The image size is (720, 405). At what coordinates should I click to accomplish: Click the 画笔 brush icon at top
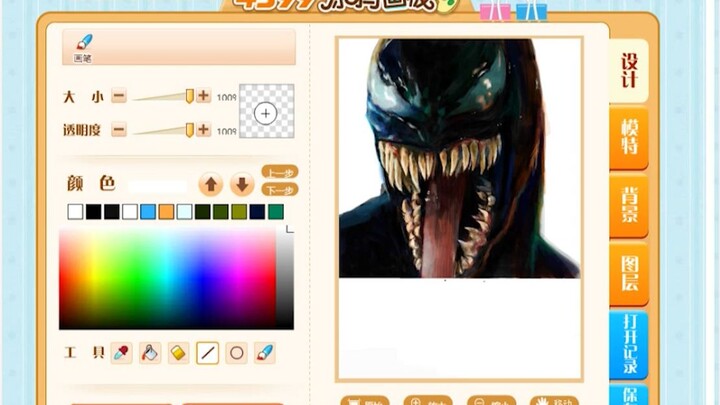[x=83, y=48]
